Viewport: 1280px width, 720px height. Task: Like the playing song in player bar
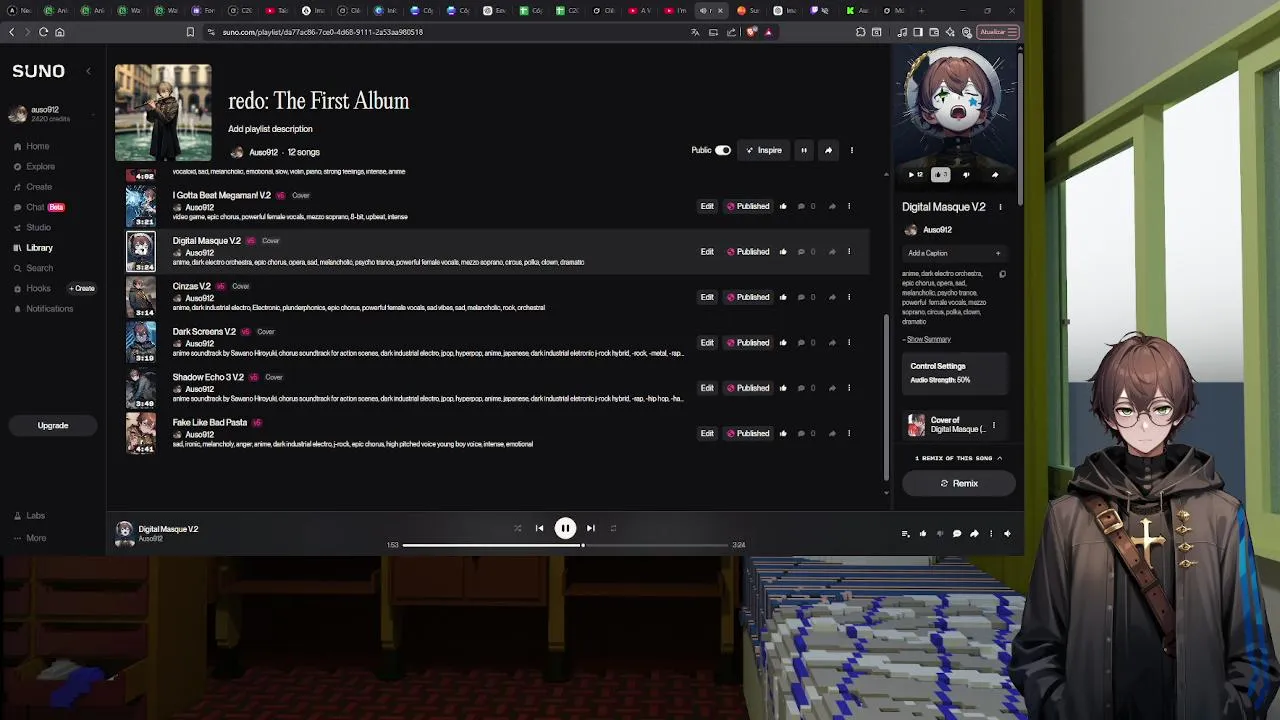[x=923, y=534]
